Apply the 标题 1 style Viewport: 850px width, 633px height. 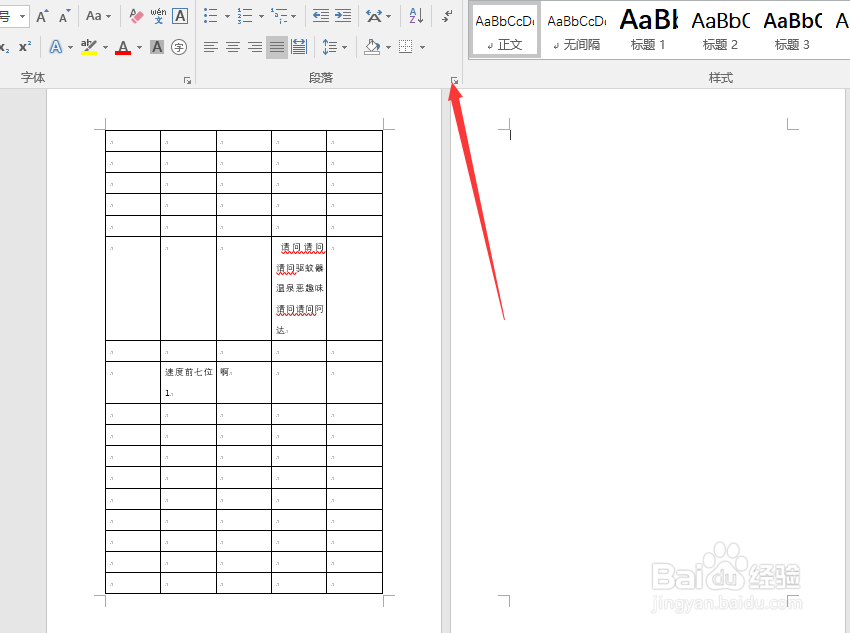tap(648, 30)
